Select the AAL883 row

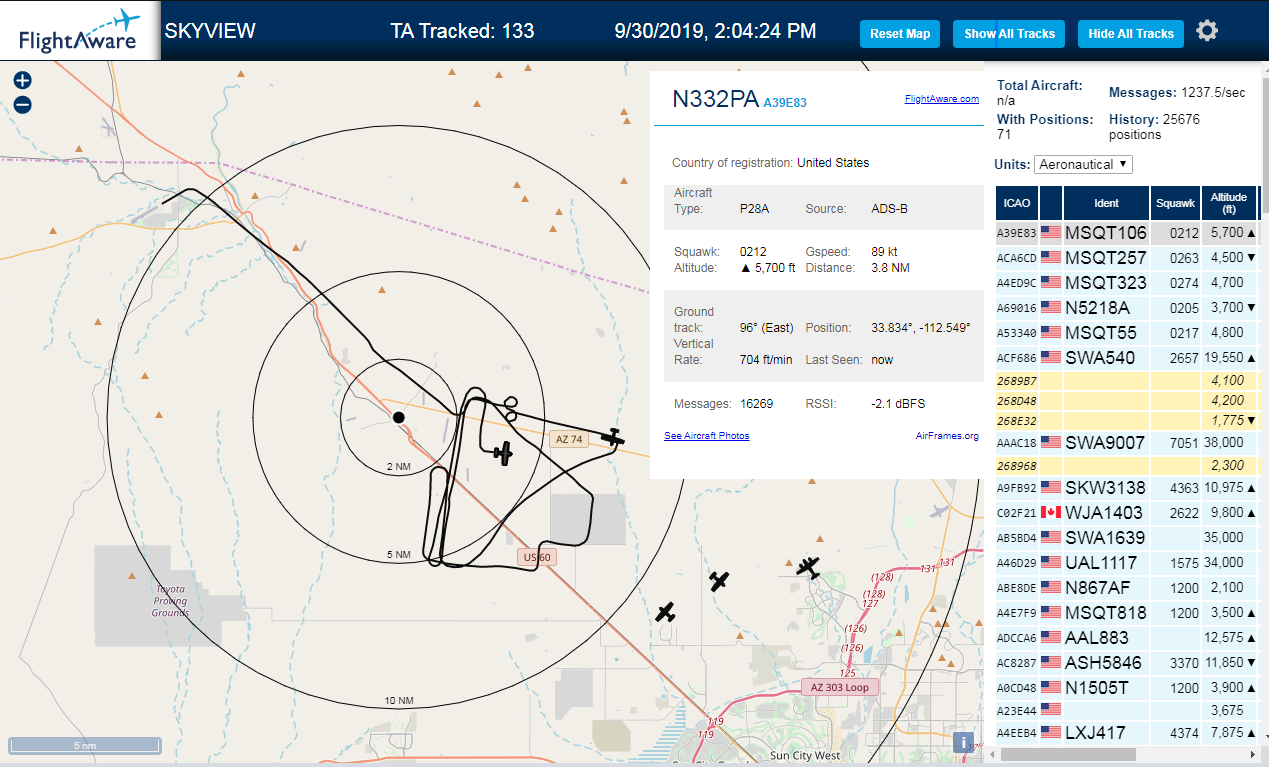click(x=1126, y=638)
